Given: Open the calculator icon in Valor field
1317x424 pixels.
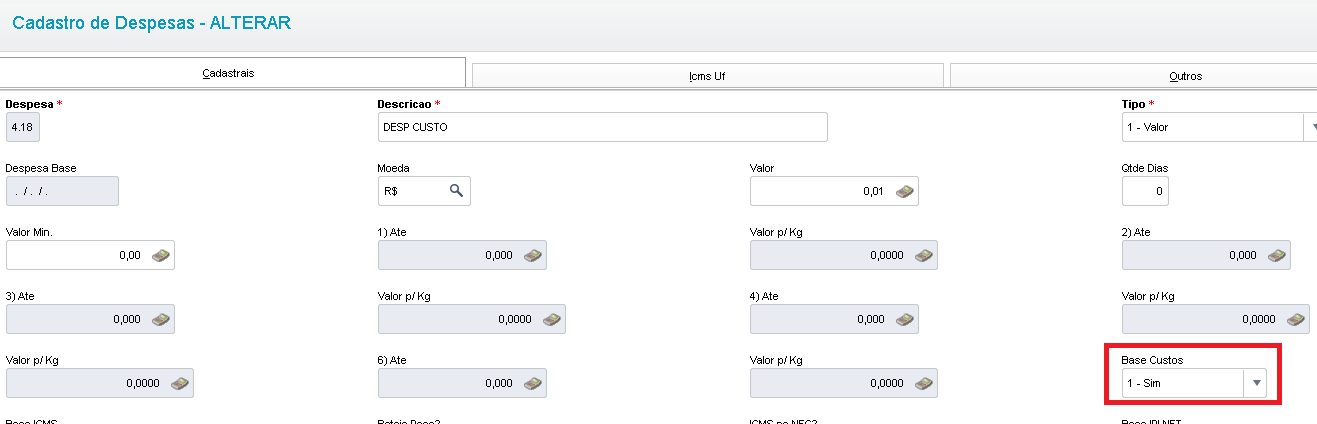Looking at the screenshot, I should click(904, 192).
